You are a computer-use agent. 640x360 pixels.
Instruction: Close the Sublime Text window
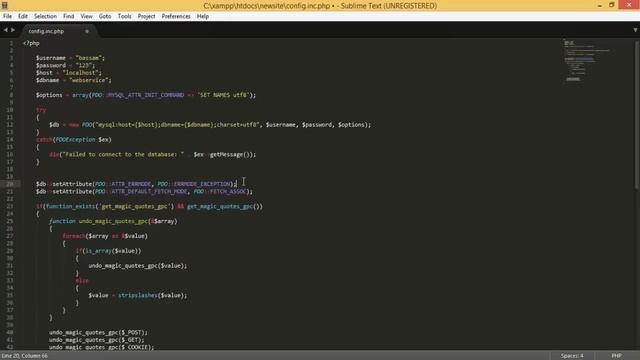(x=629, y=5)
